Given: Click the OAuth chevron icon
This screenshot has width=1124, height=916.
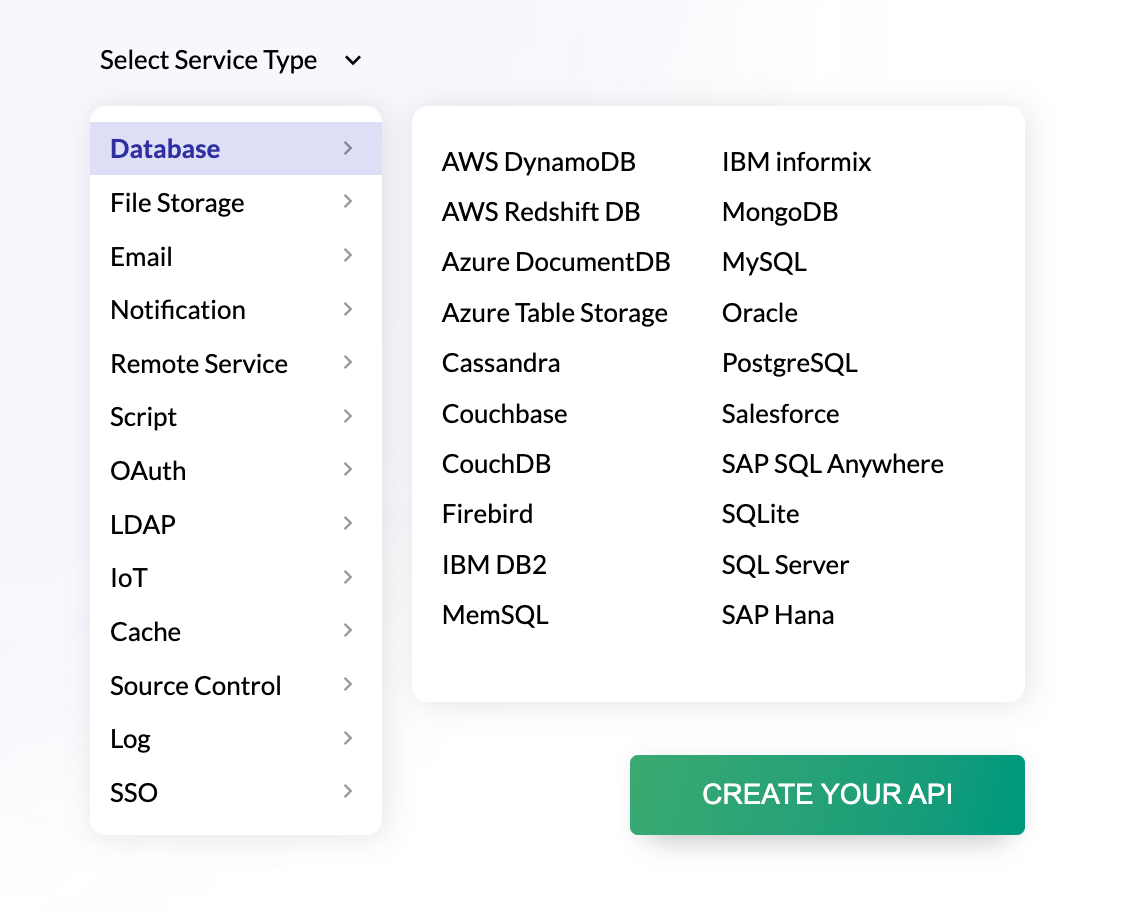Looking at the screenshot, I should coord(348,470).
